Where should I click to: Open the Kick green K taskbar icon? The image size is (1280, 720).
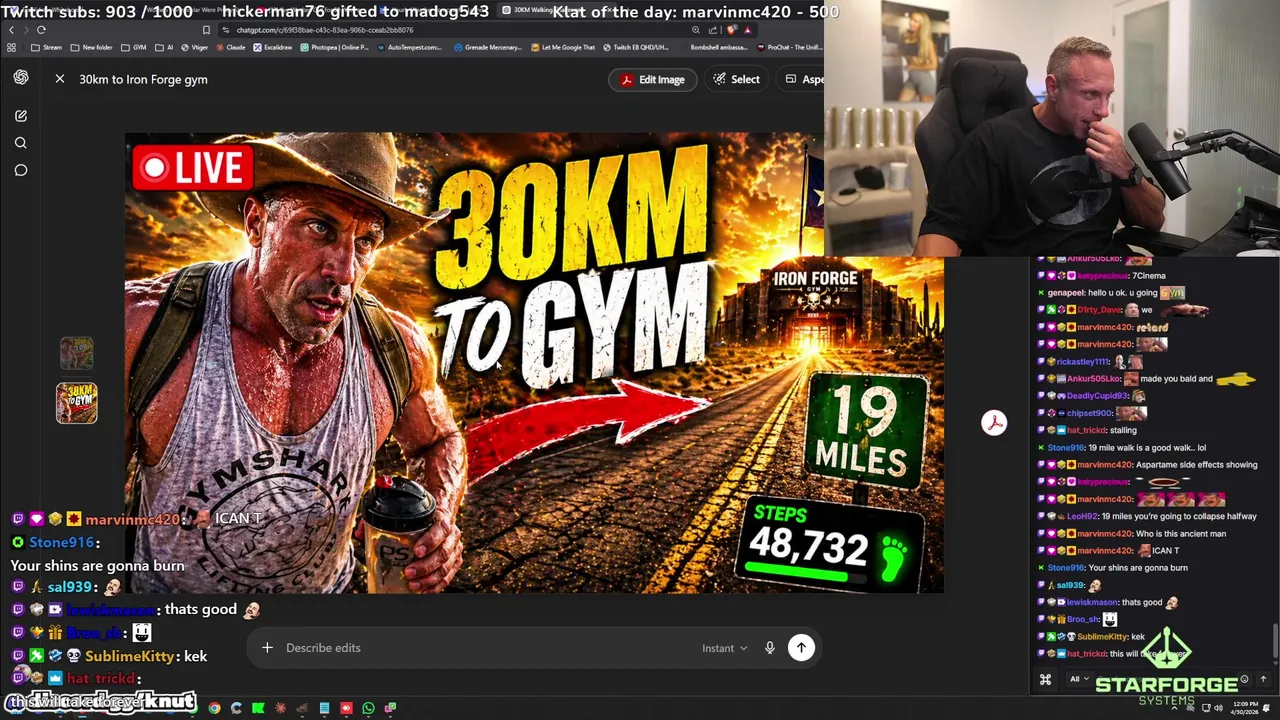(258, 708)
